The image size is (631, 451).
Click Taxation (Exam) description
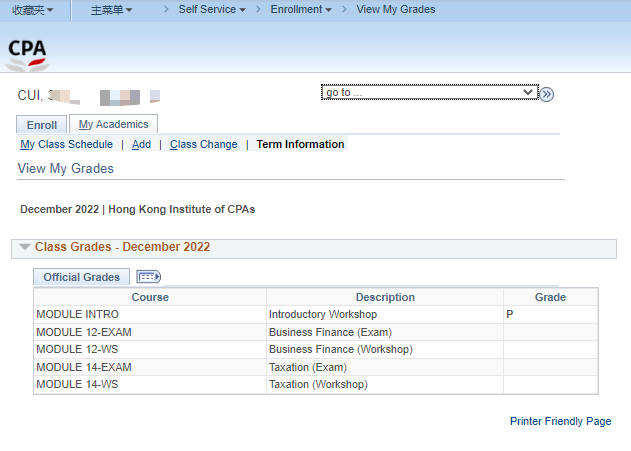(307, 367)
